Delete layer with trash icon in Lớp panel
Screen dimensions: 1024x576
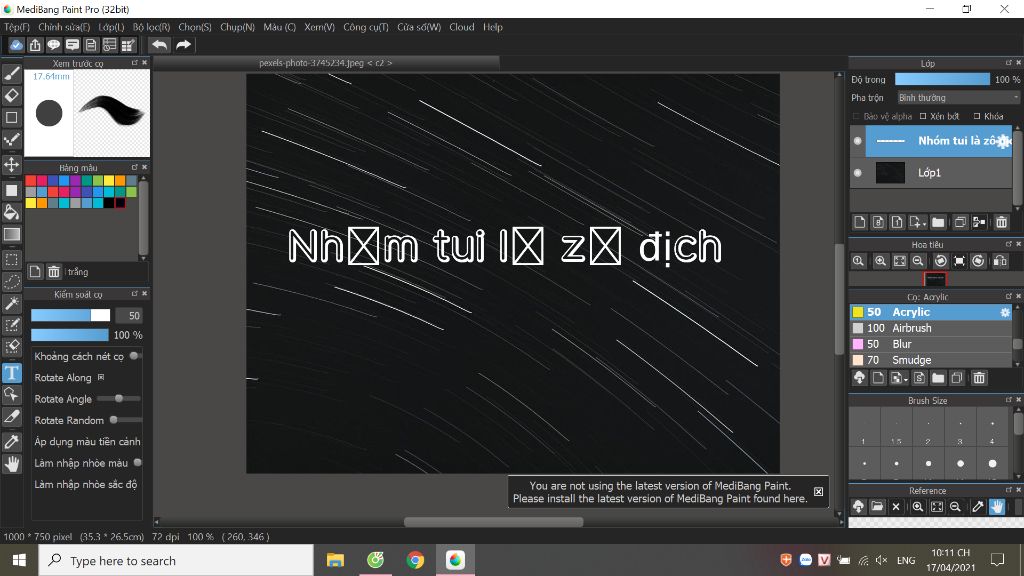[x=1001, y=222]
